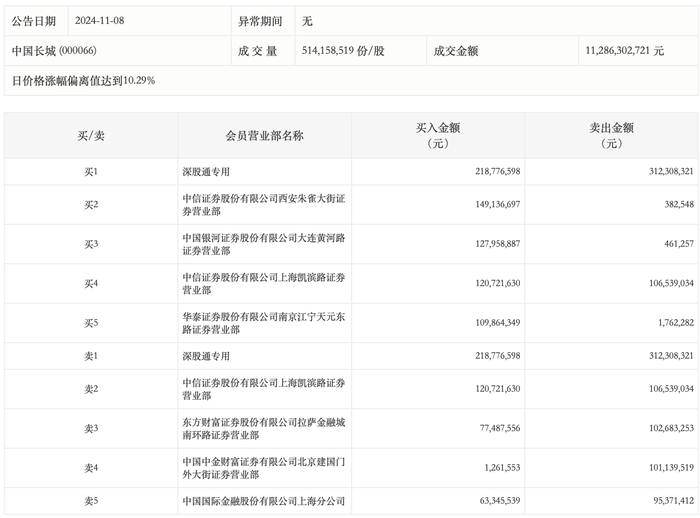Click the 买/卖 column header

coord(91,135)
